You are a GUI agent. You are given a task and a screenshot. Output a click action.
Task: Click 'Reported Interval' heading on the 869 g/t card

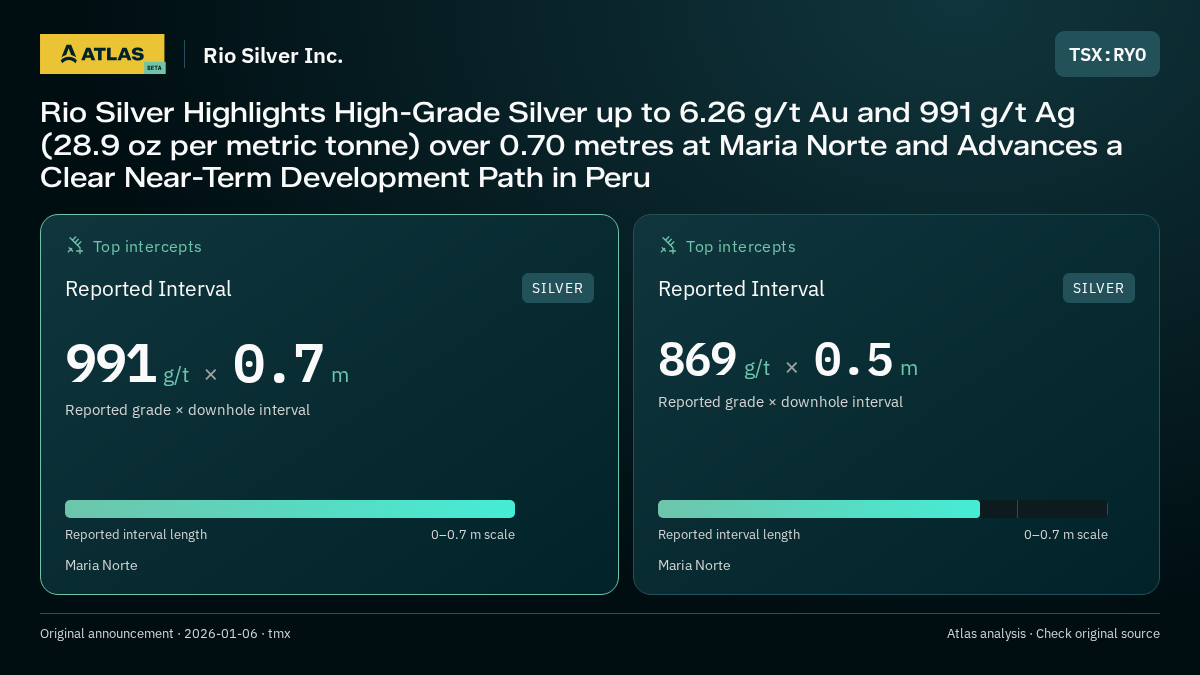pyautogui.click(x=741, y=289)
